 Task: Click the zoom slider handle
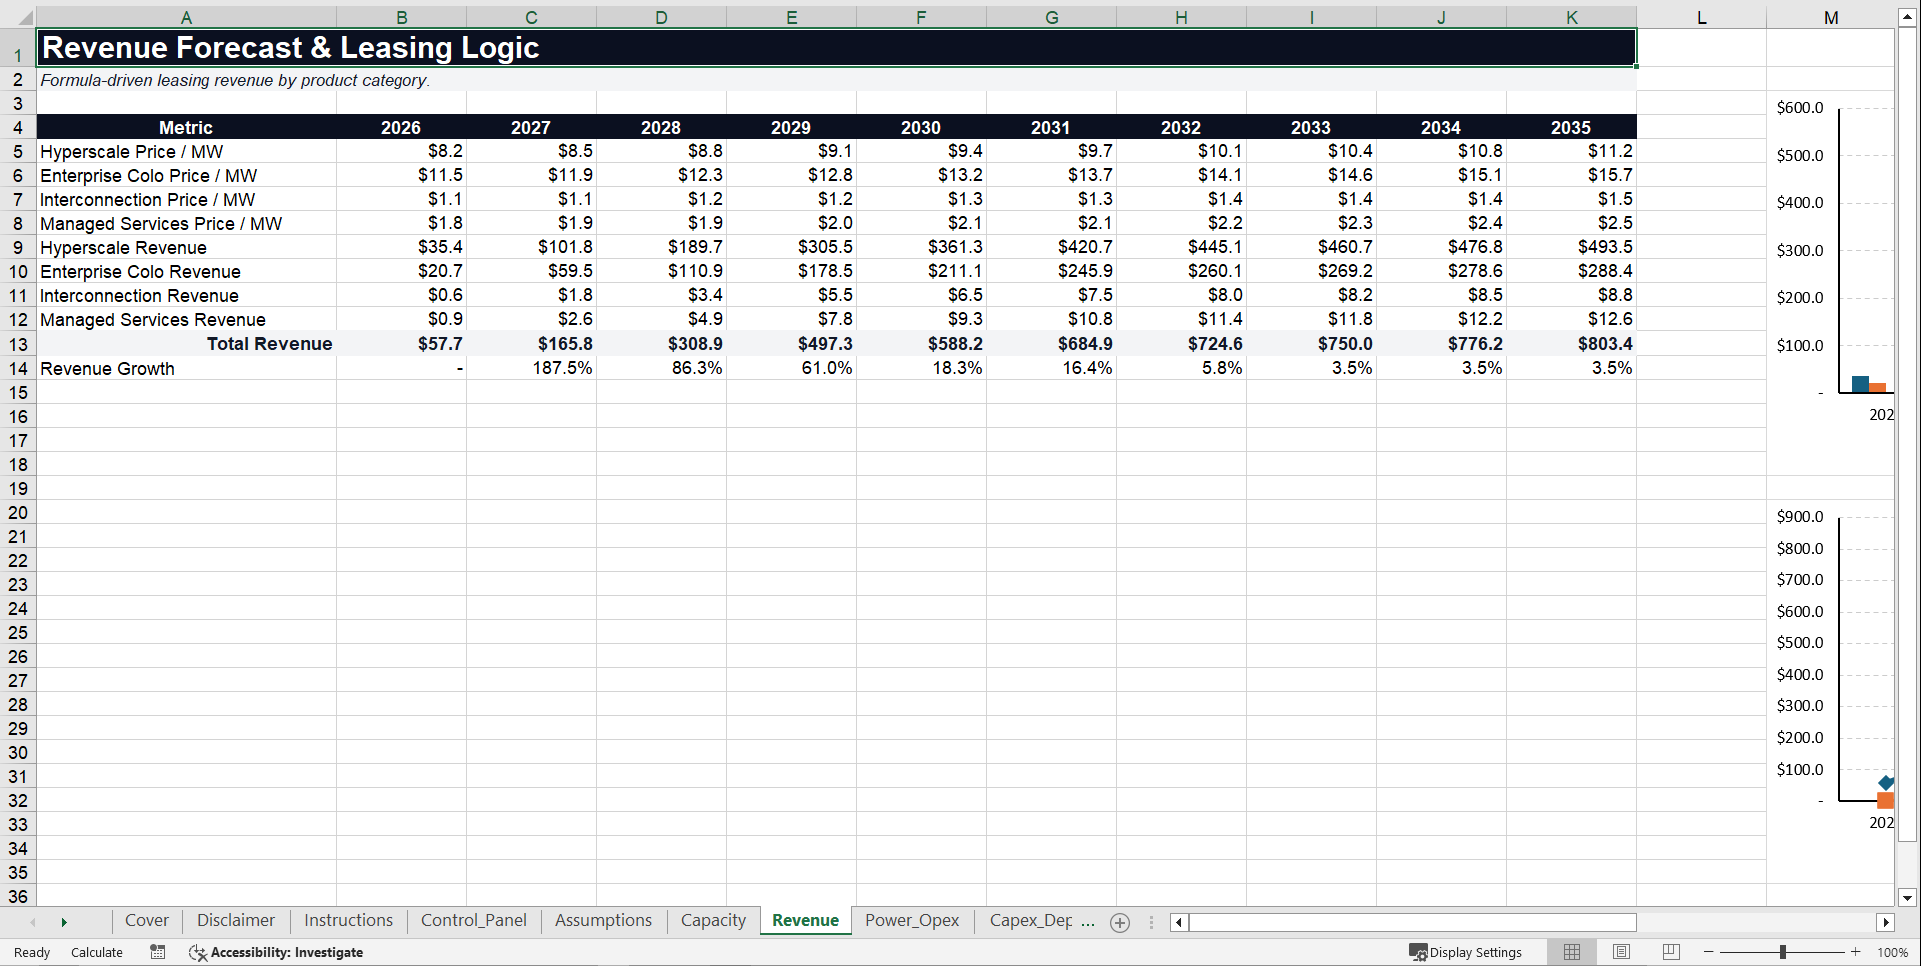1783,952
